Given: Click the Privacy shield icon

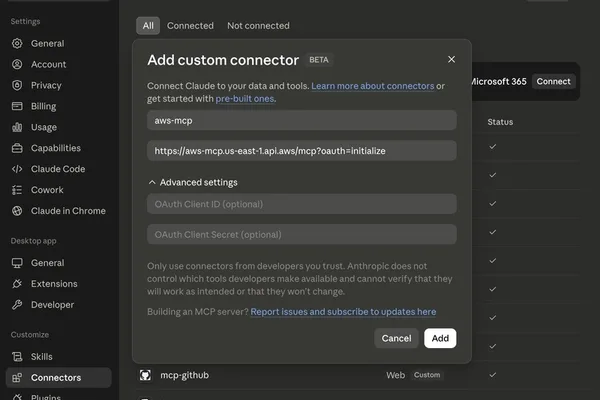Looking at the screenshot, I should point(17,85).
